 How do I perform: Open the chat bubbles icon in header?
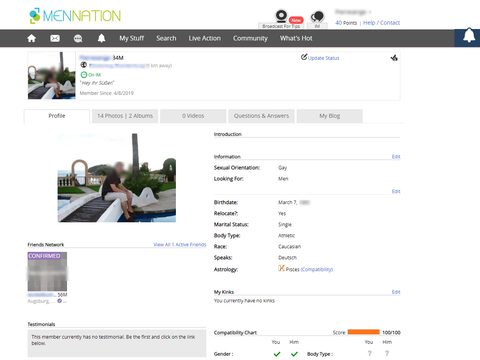317,17
